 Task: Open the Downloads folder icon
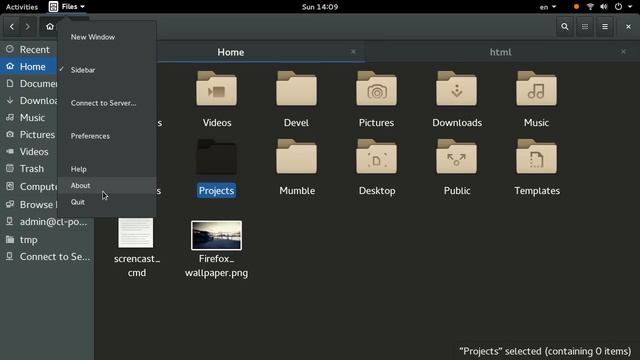click(456, 89)
